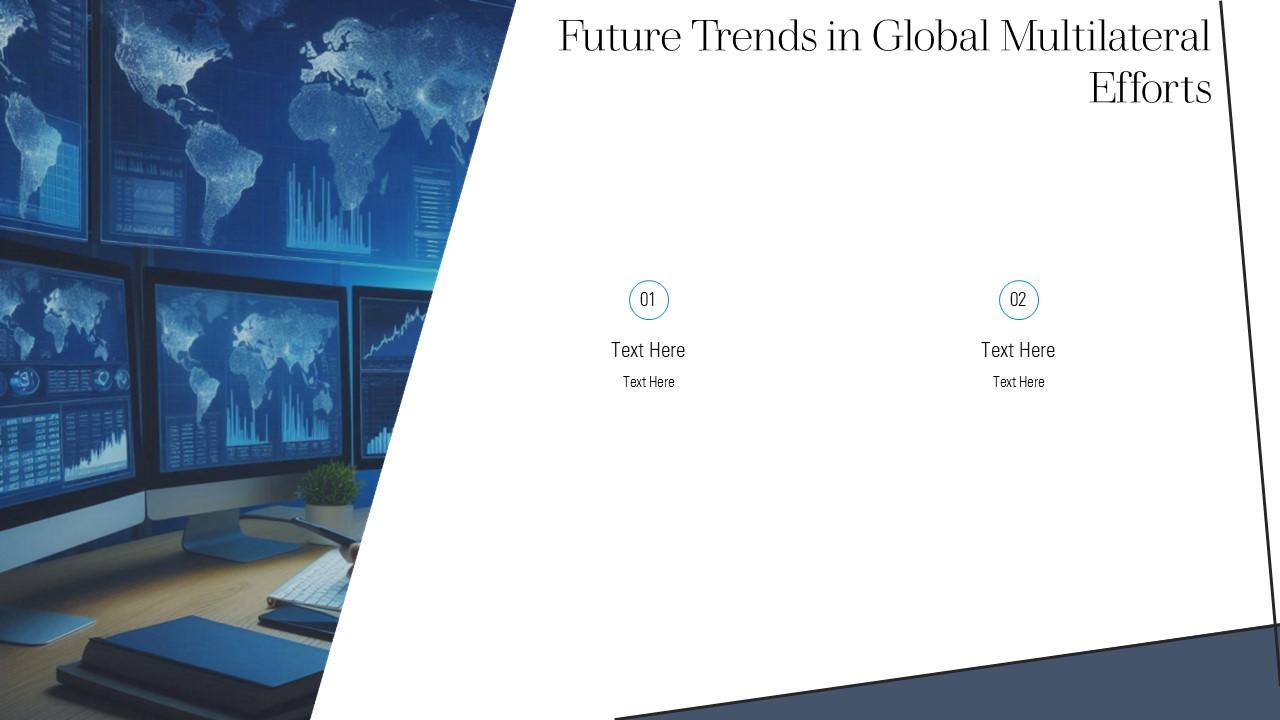Image resolution: width=1280 pixels, height=720 pixels.
Task: Click the numbered circle 02
Action: tap(1018, 300)
